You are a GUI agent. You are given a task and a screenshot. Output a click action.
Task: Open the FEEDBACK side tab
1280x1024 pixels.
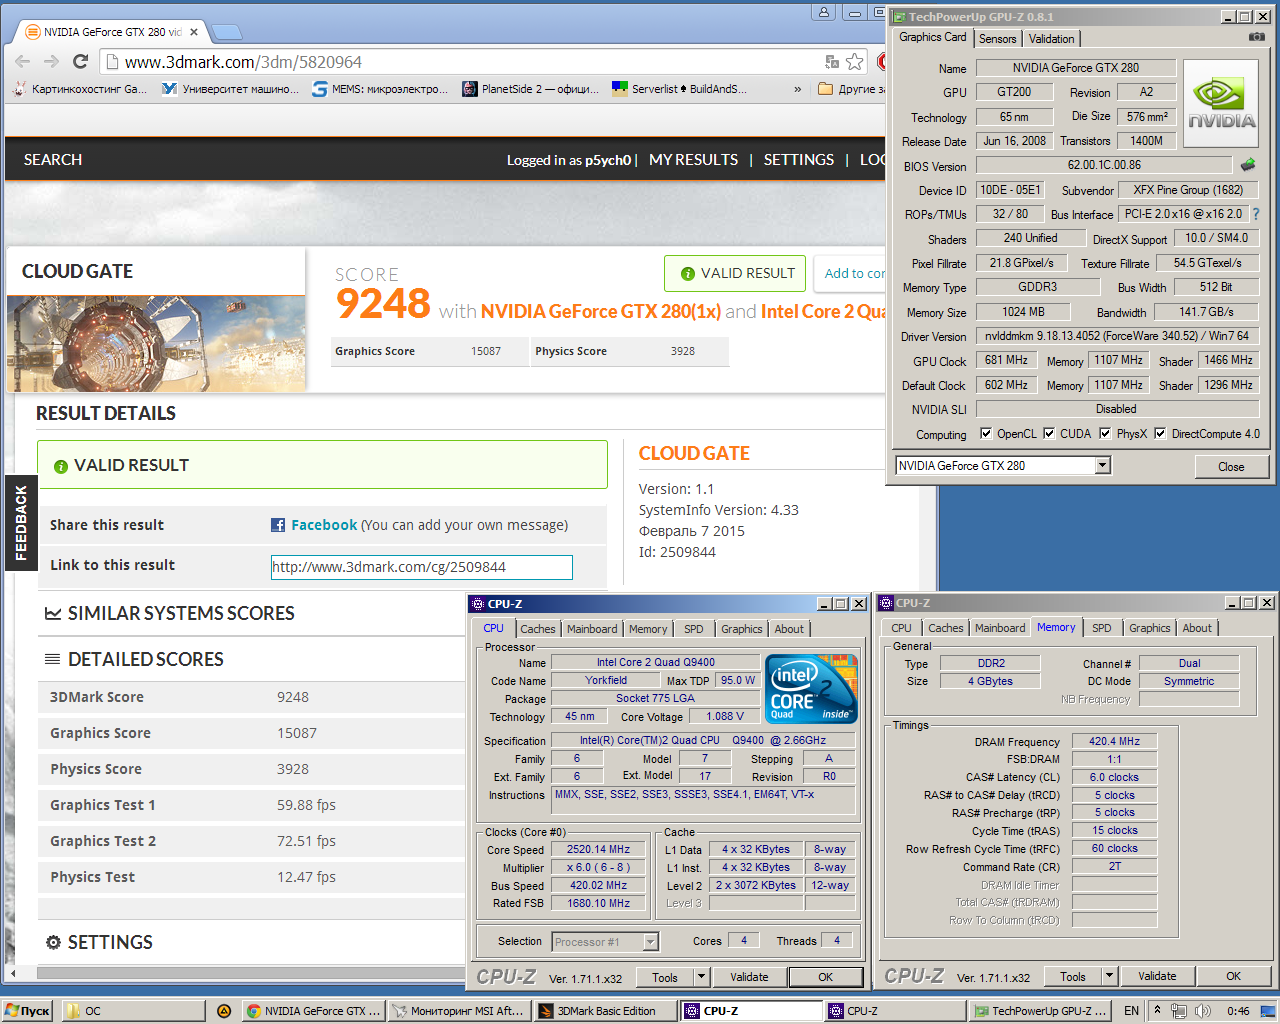[x=21, y=523]
